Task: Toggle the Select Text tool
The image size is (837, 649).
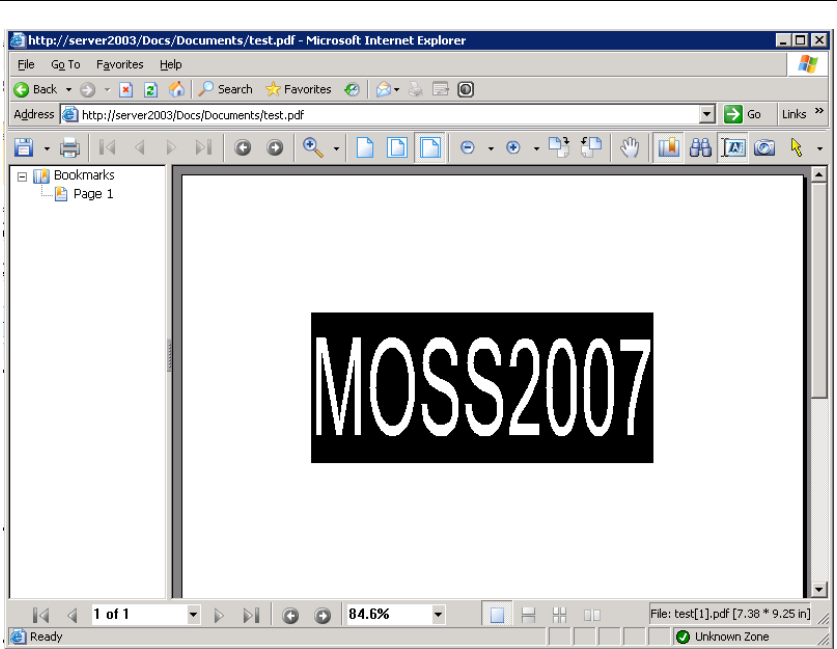Action: tap(733, 147)
